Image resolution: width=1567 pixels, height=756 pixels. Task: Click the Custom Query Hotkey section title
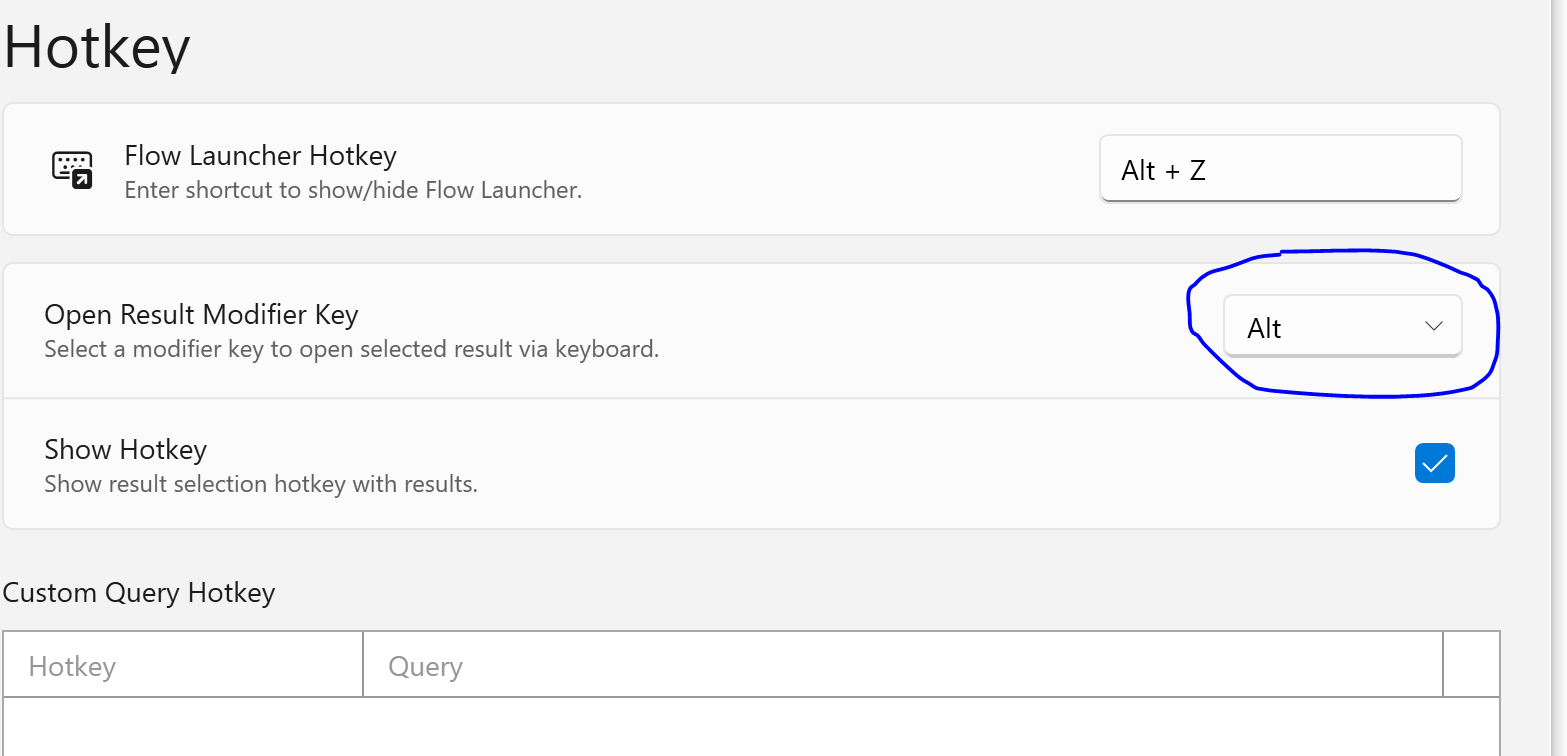tap(139, 593)
